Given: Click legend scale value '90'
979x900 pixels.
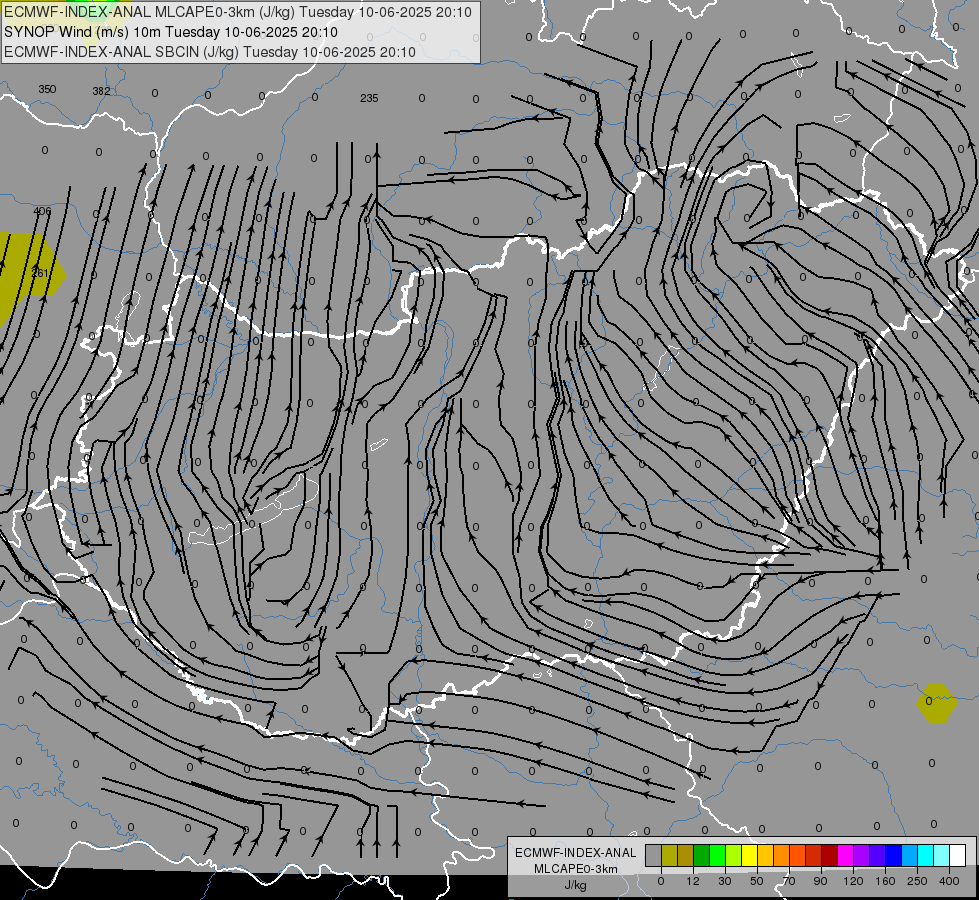Looking at the screenshot, I should click(x=820, y=881).
